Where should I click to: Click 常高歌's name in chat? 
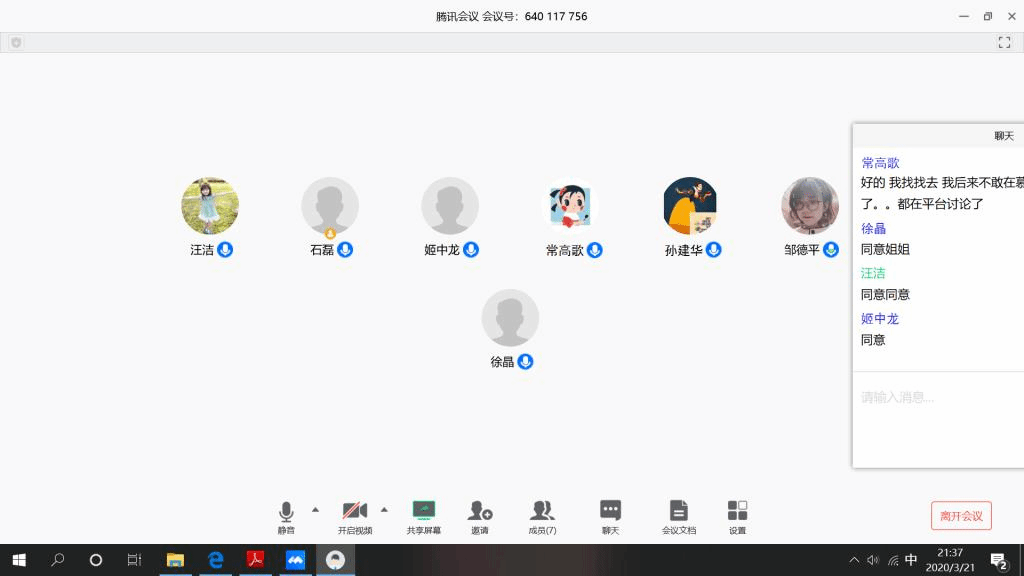(x=880, y=163)
